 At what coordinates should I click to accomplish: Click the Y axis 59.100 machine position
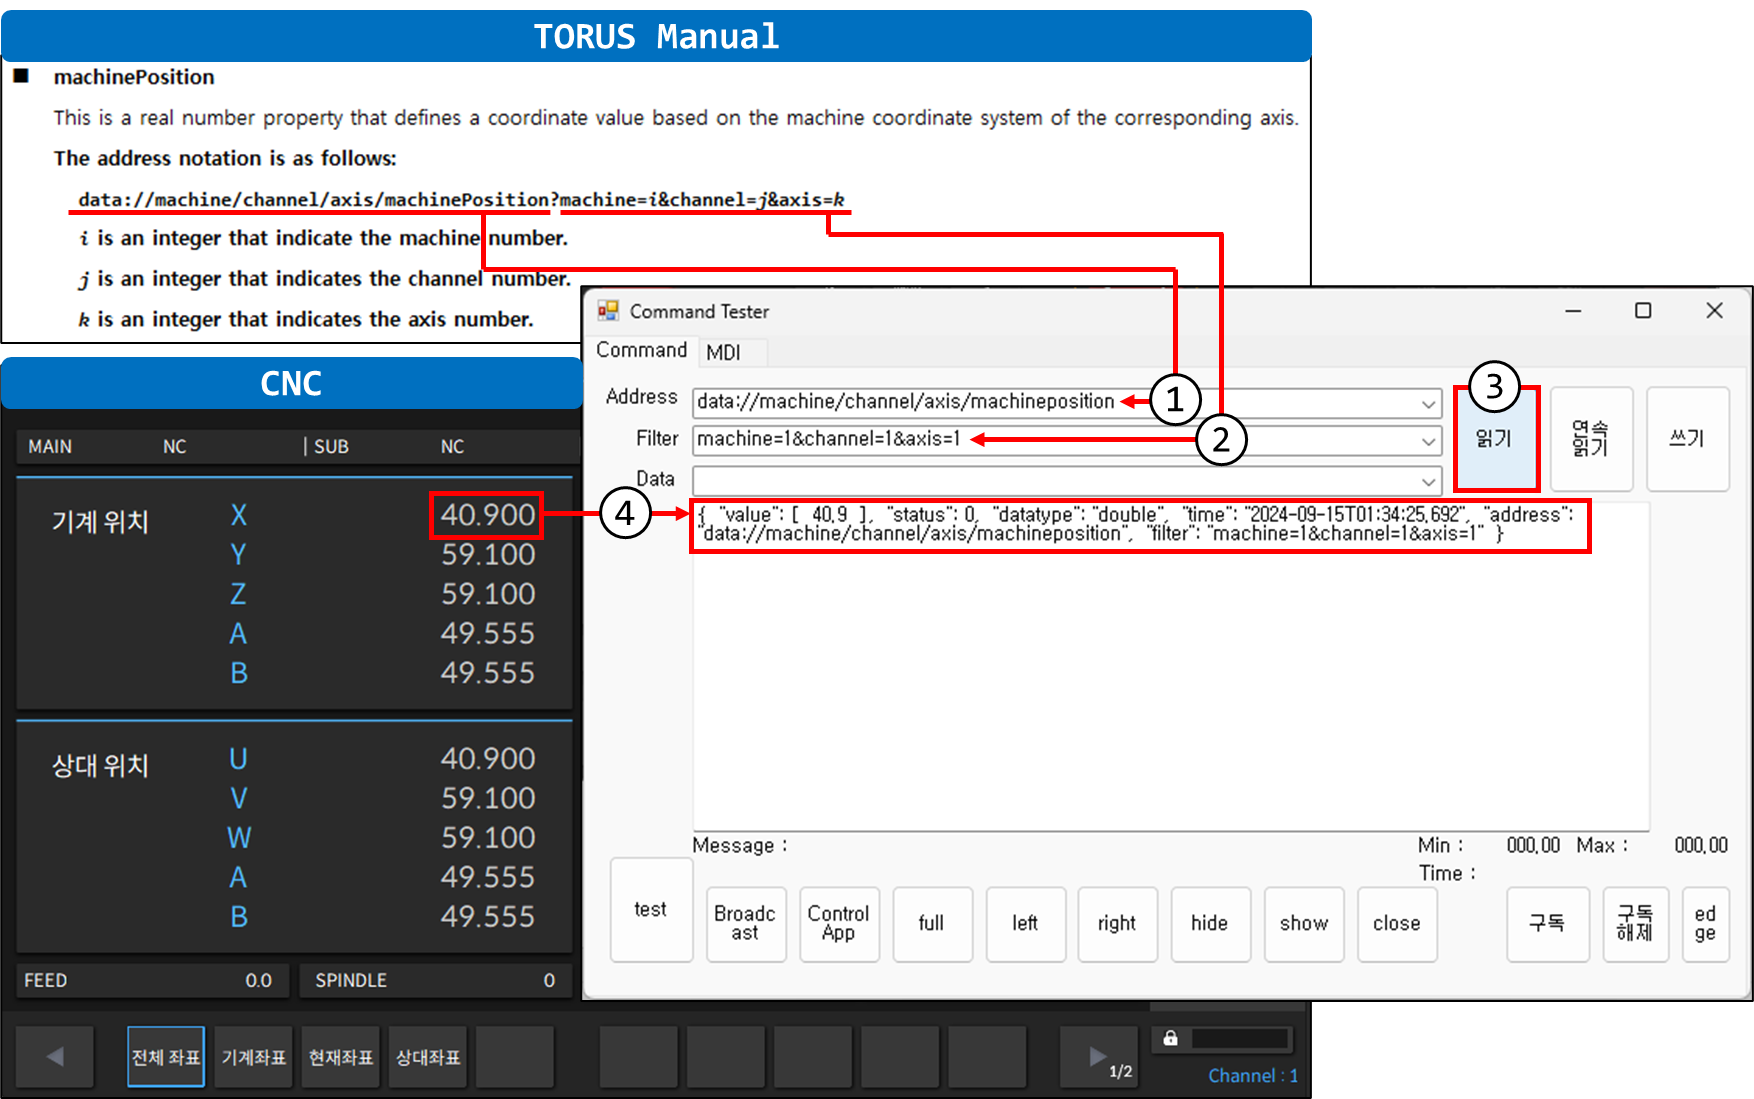[488, 555]
